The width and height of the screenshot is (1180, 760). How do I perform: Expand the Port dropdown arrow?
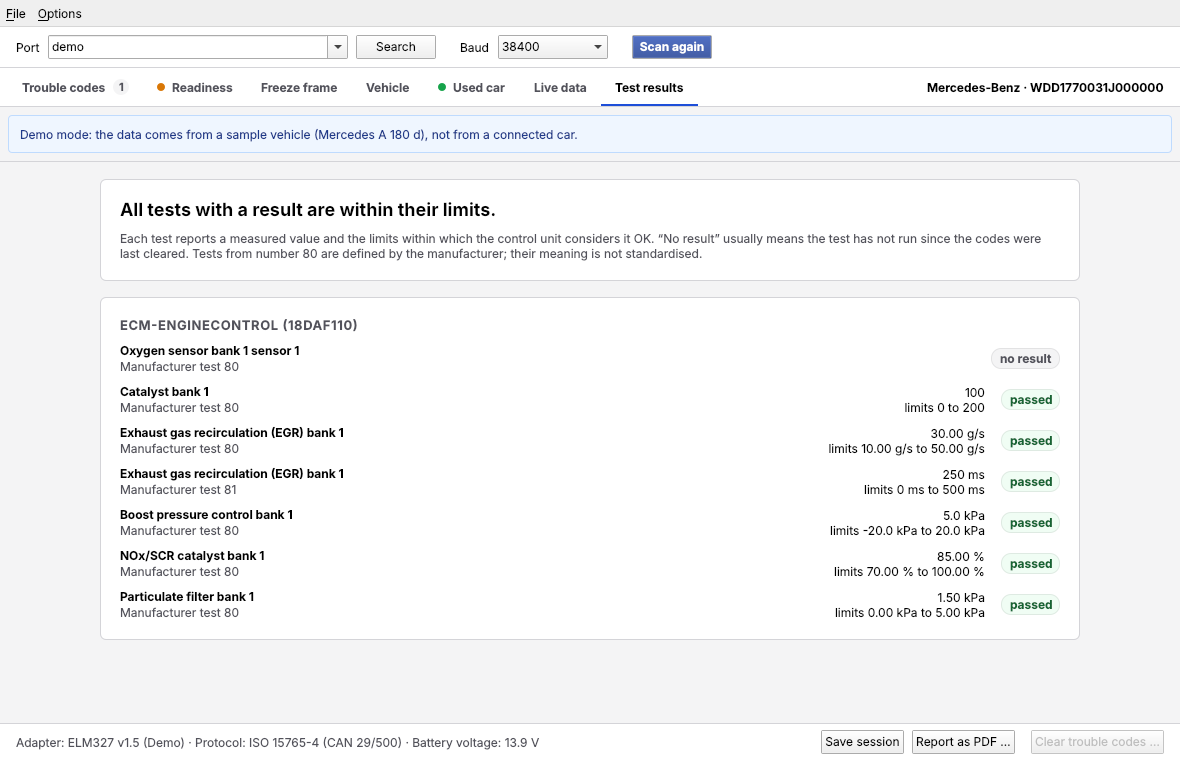coord(338,47)
